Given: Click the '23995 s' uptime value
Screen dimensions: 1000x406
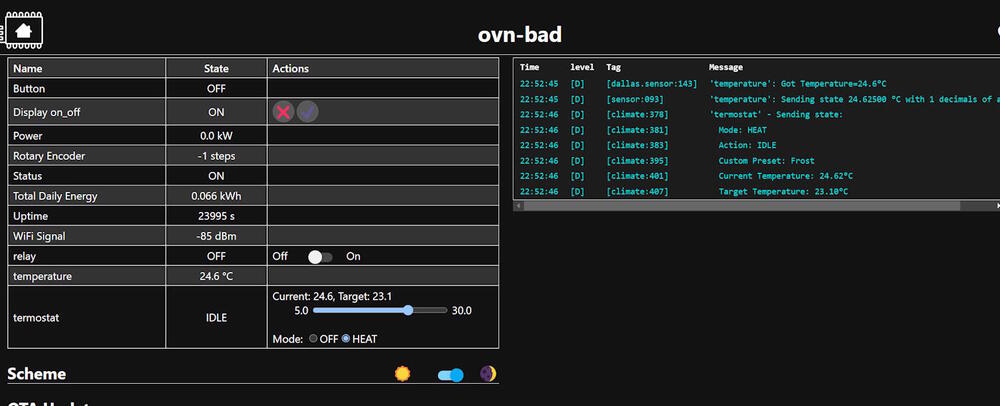Looking at the screenshot, I should (x=216, y=216).
